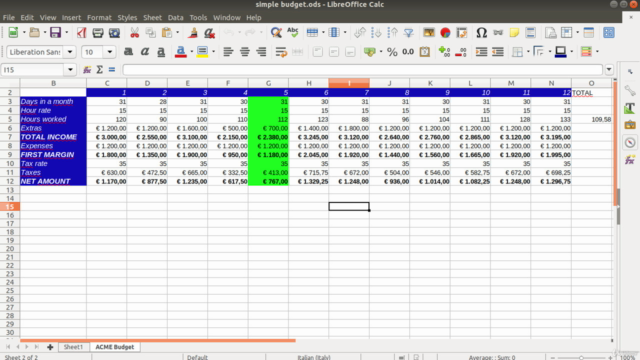Format as percent

(392, 52)
